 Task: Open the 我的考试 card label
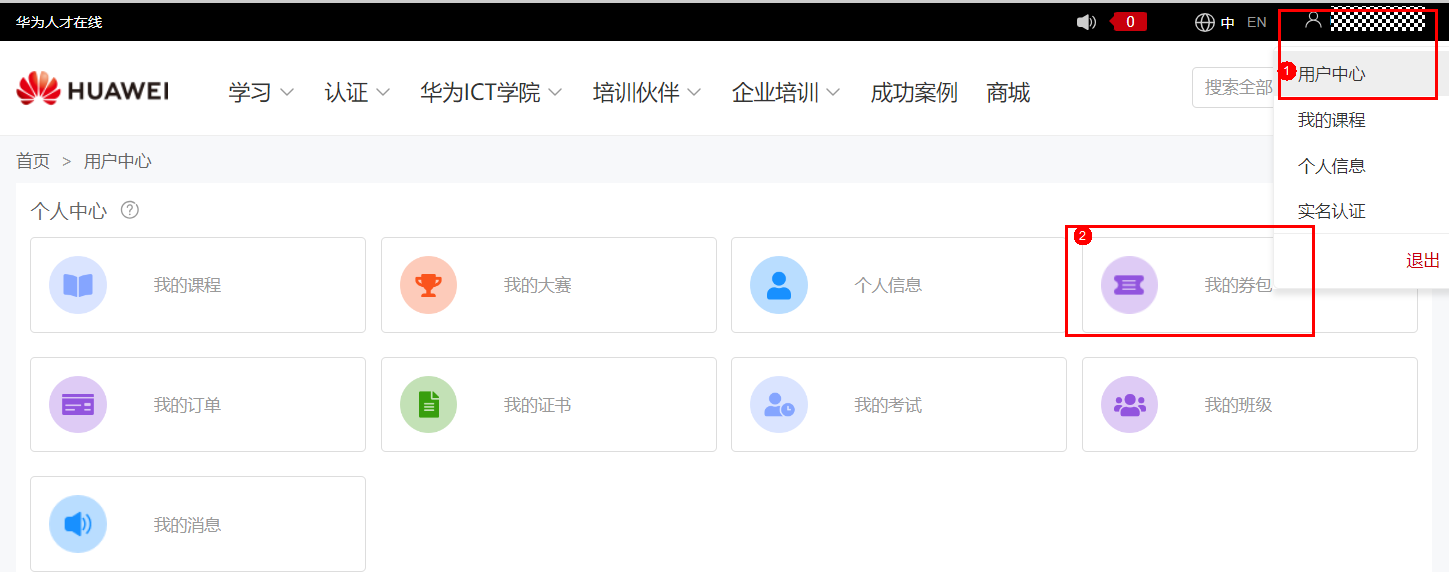click(888, 405)
